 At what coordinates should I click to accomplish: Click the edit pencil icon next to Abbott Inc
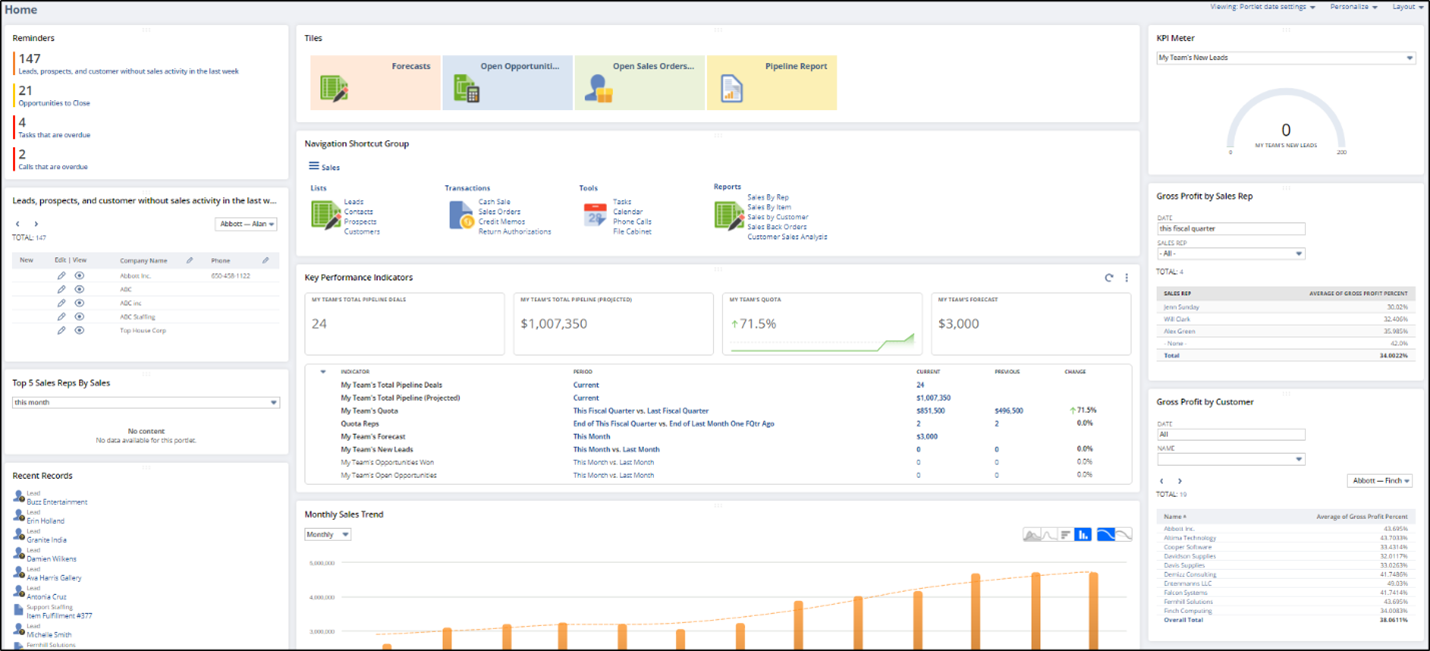click(x=60, y=275)
